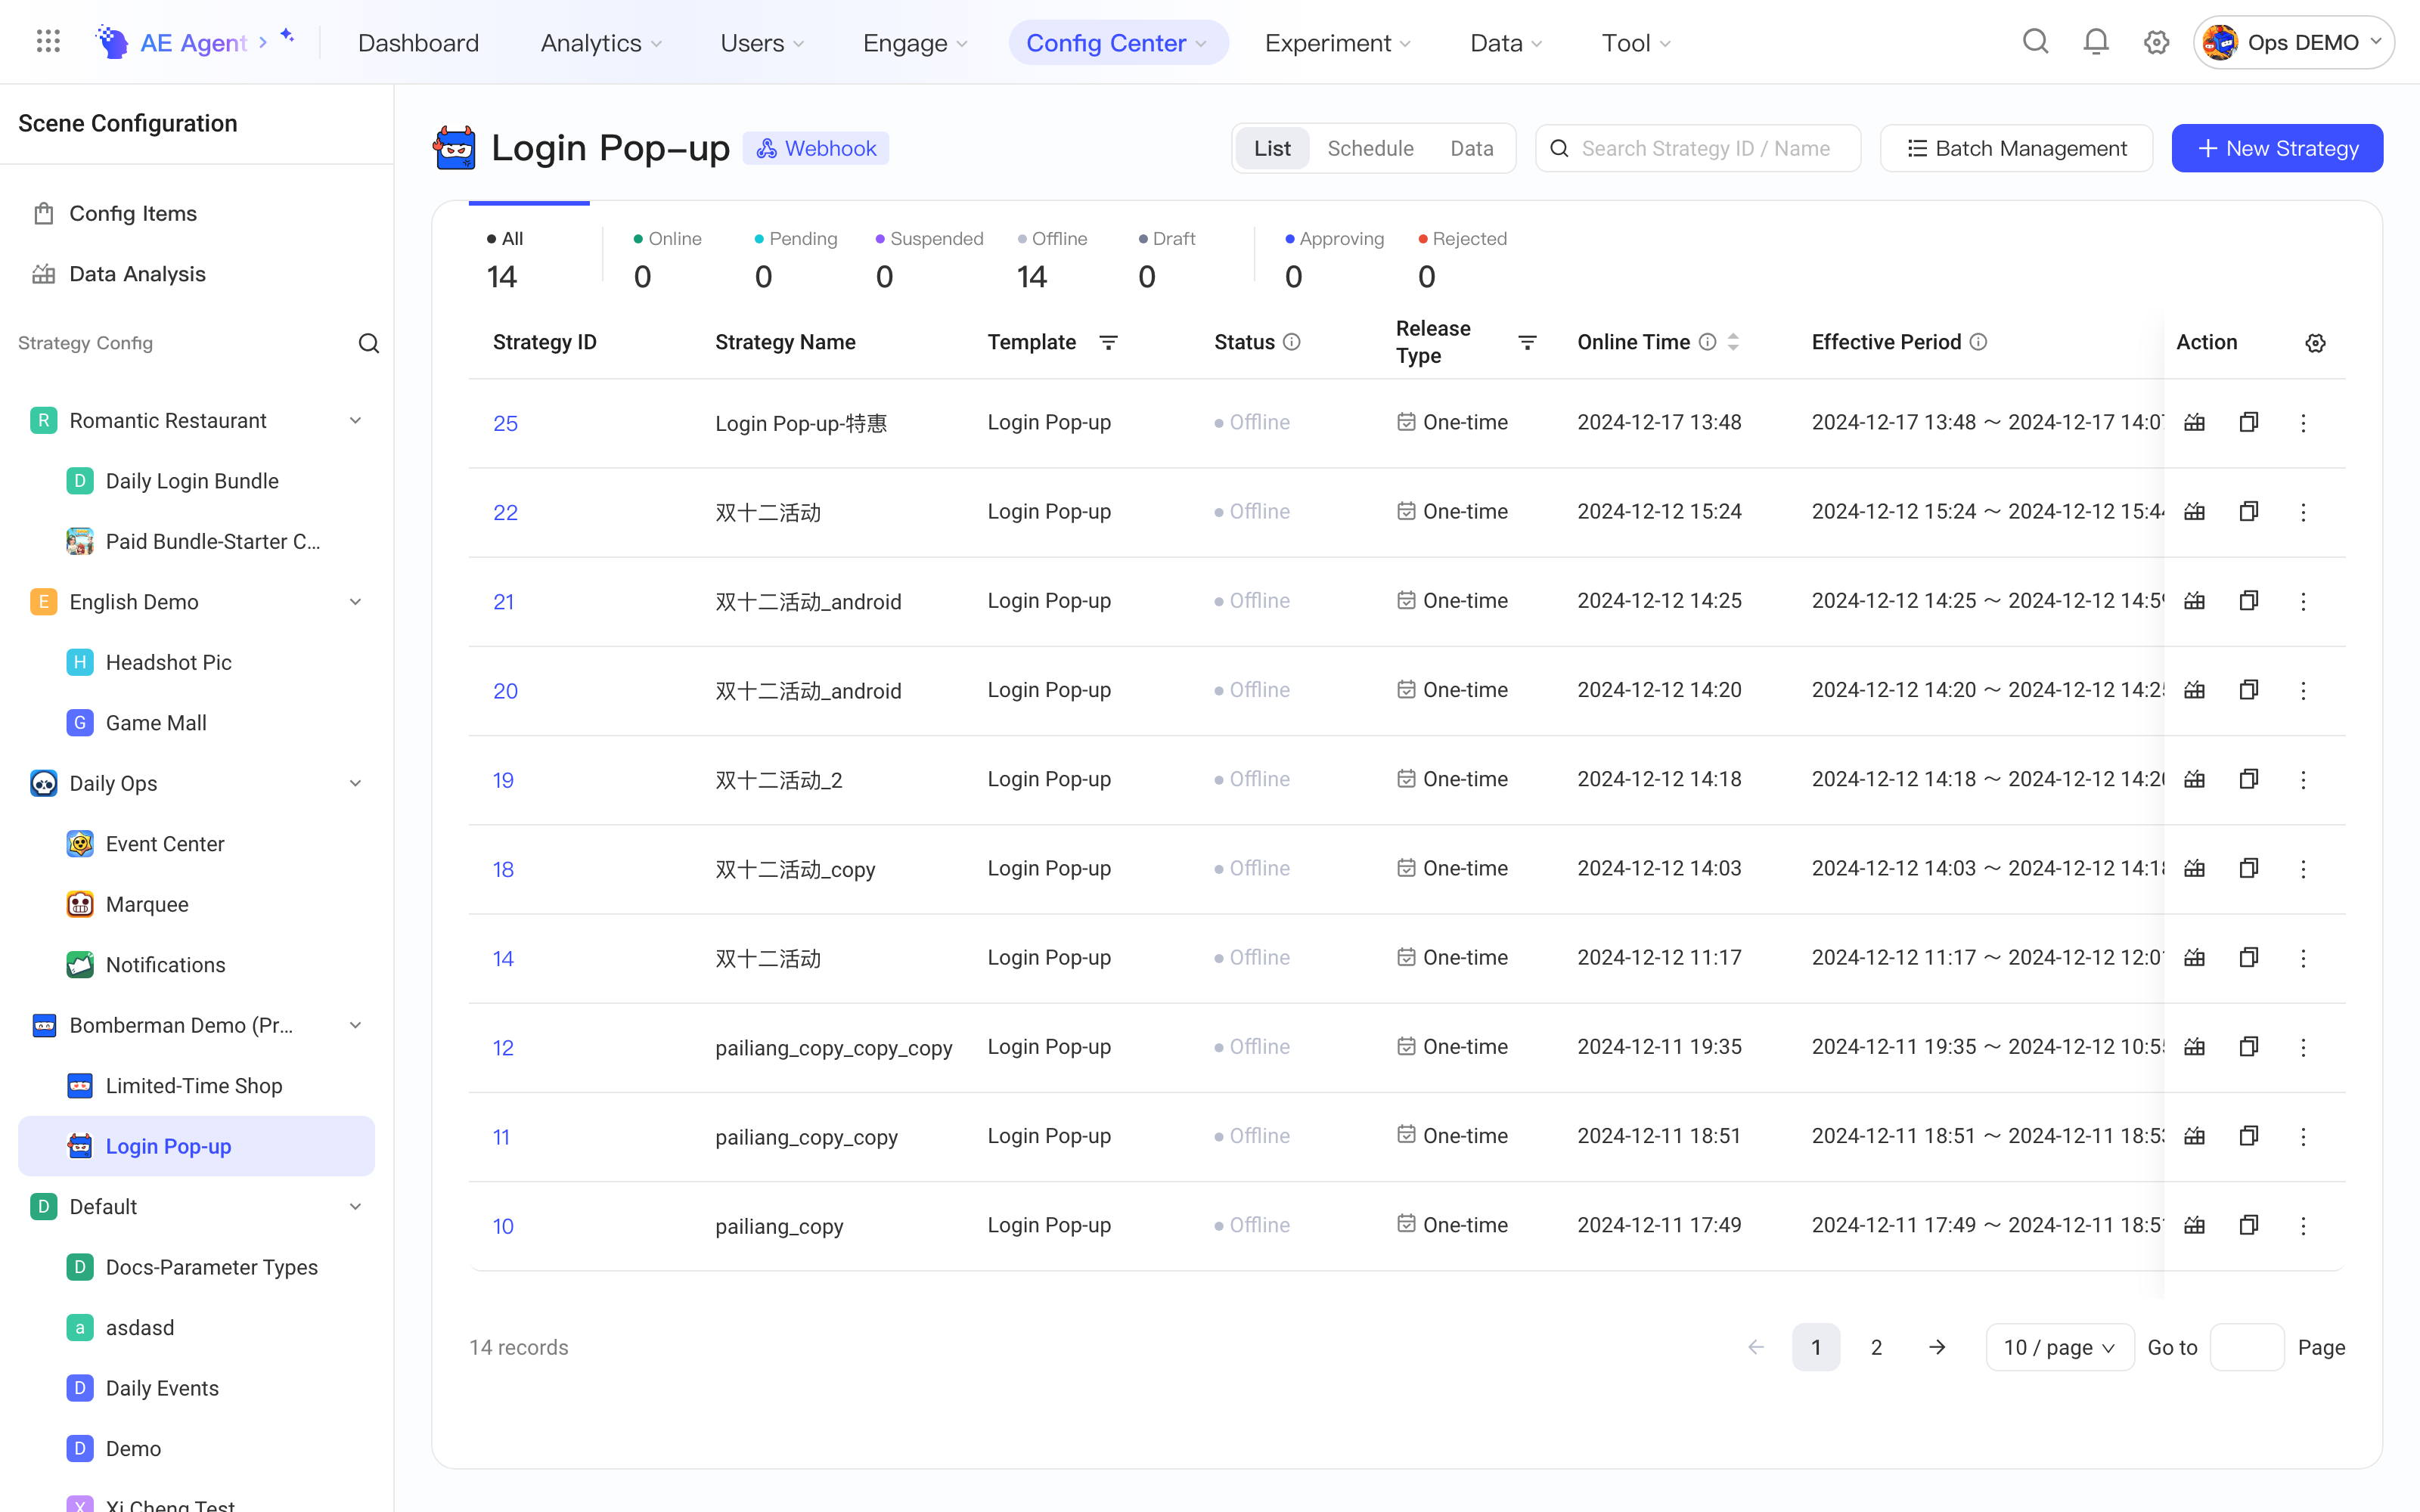2420x1512 pixels.
Task: Filter the Template column
Action: coord(1108,342)
